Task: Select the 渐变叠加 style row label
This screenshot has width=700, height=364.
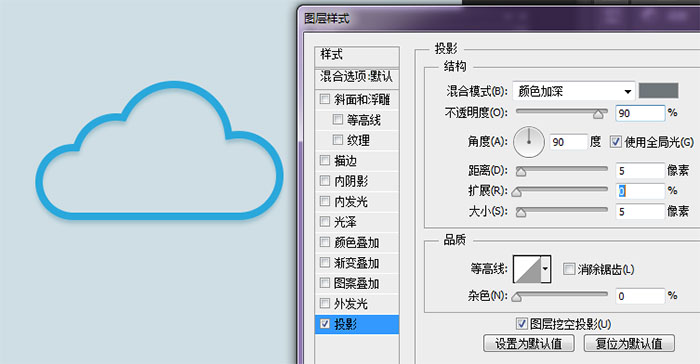Action: pos(357,263)
